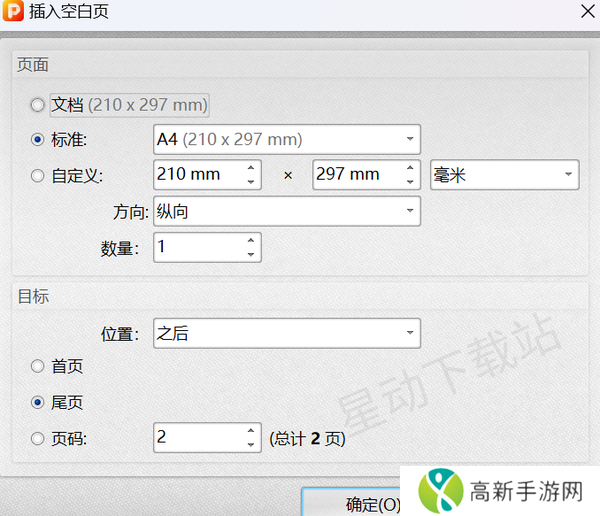600x516 pixels.
Task: Click the orange PDF app icon in title bar
Action: (x=13, y=10)
